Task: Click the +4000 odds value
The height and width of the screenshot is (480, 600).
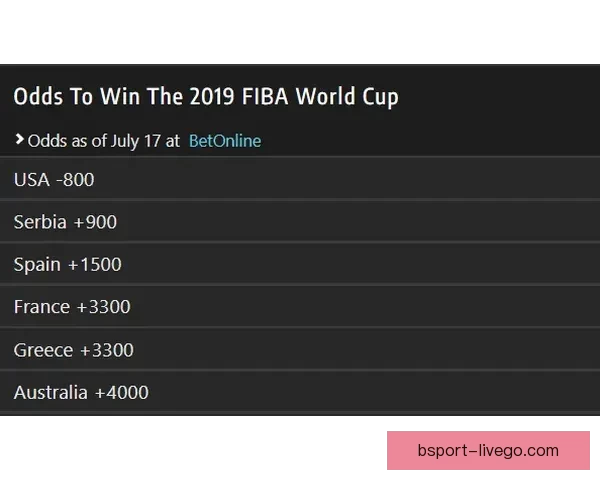Action: click(122, 393)
